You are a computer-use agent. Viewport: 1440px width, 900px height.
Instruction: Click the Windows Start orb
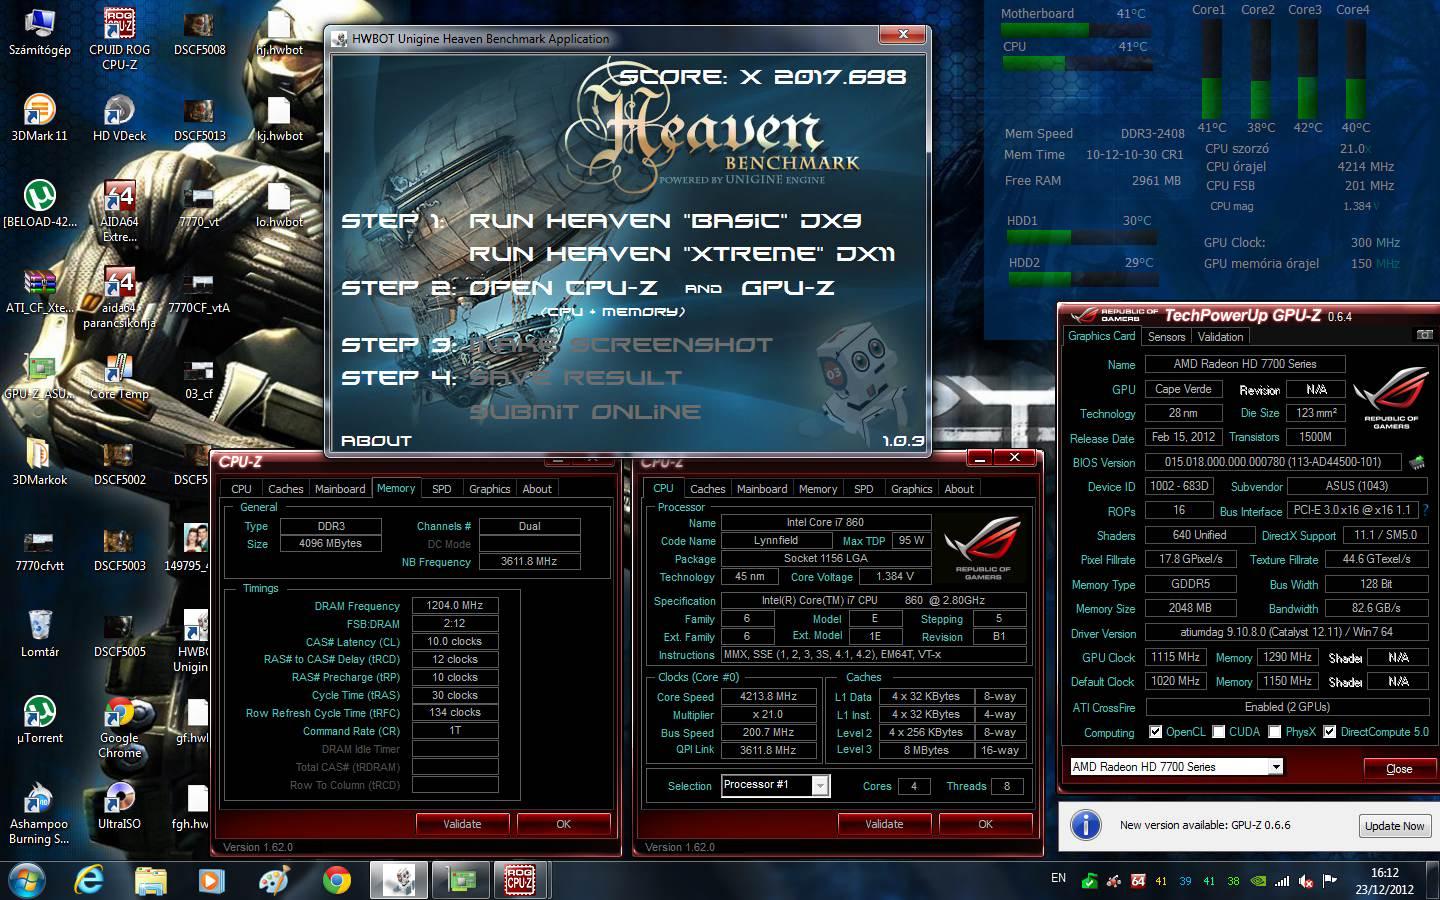coord(27,879)
